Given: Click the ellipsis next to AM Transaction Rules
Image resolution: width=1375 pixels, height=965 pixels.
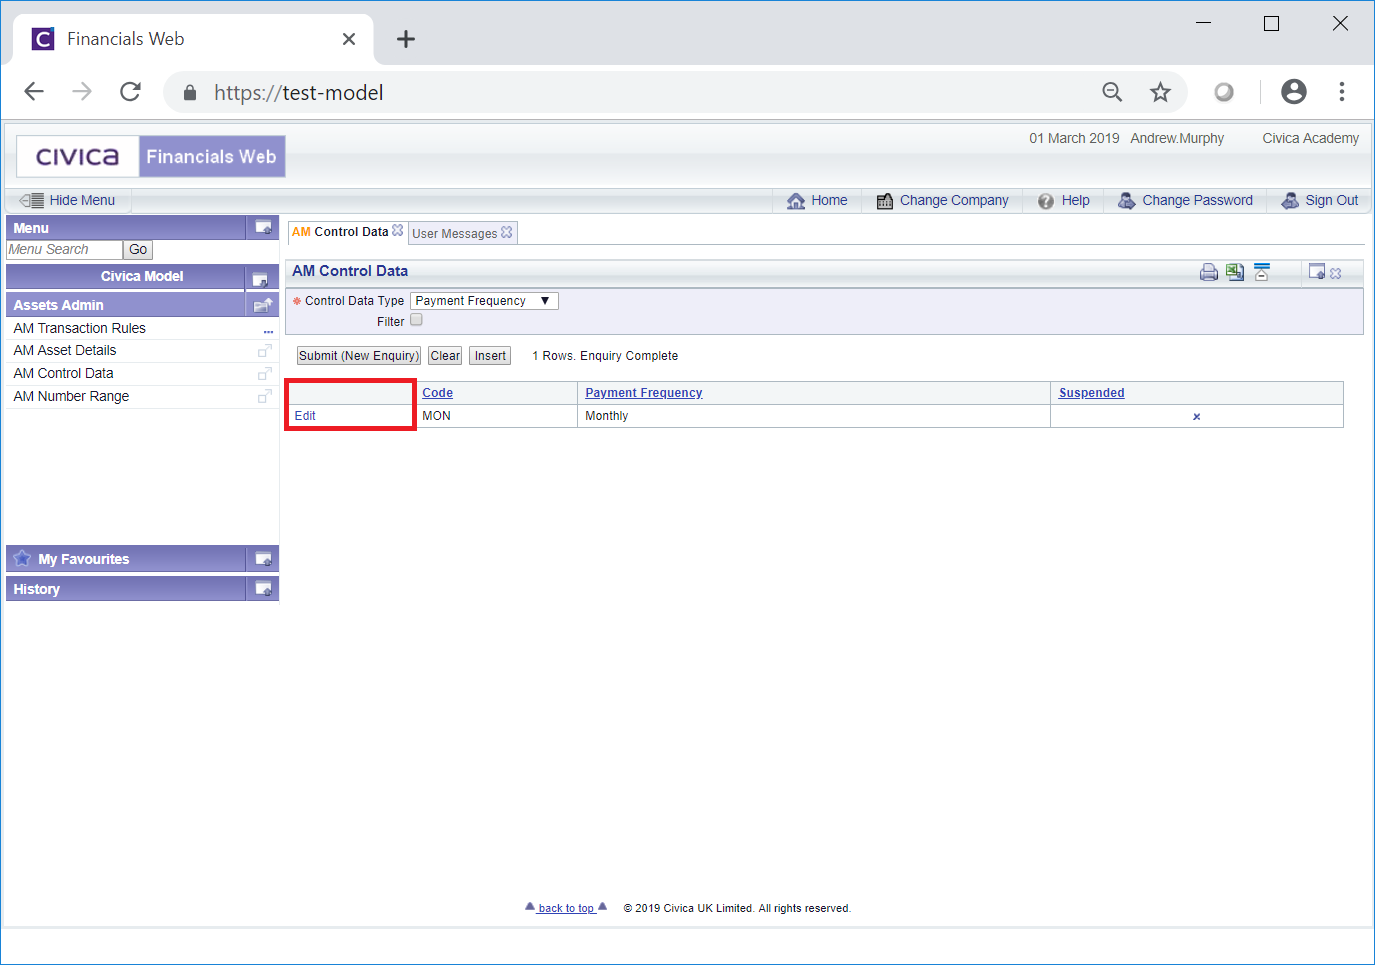Looking at the screenshot, I should 268,330.
